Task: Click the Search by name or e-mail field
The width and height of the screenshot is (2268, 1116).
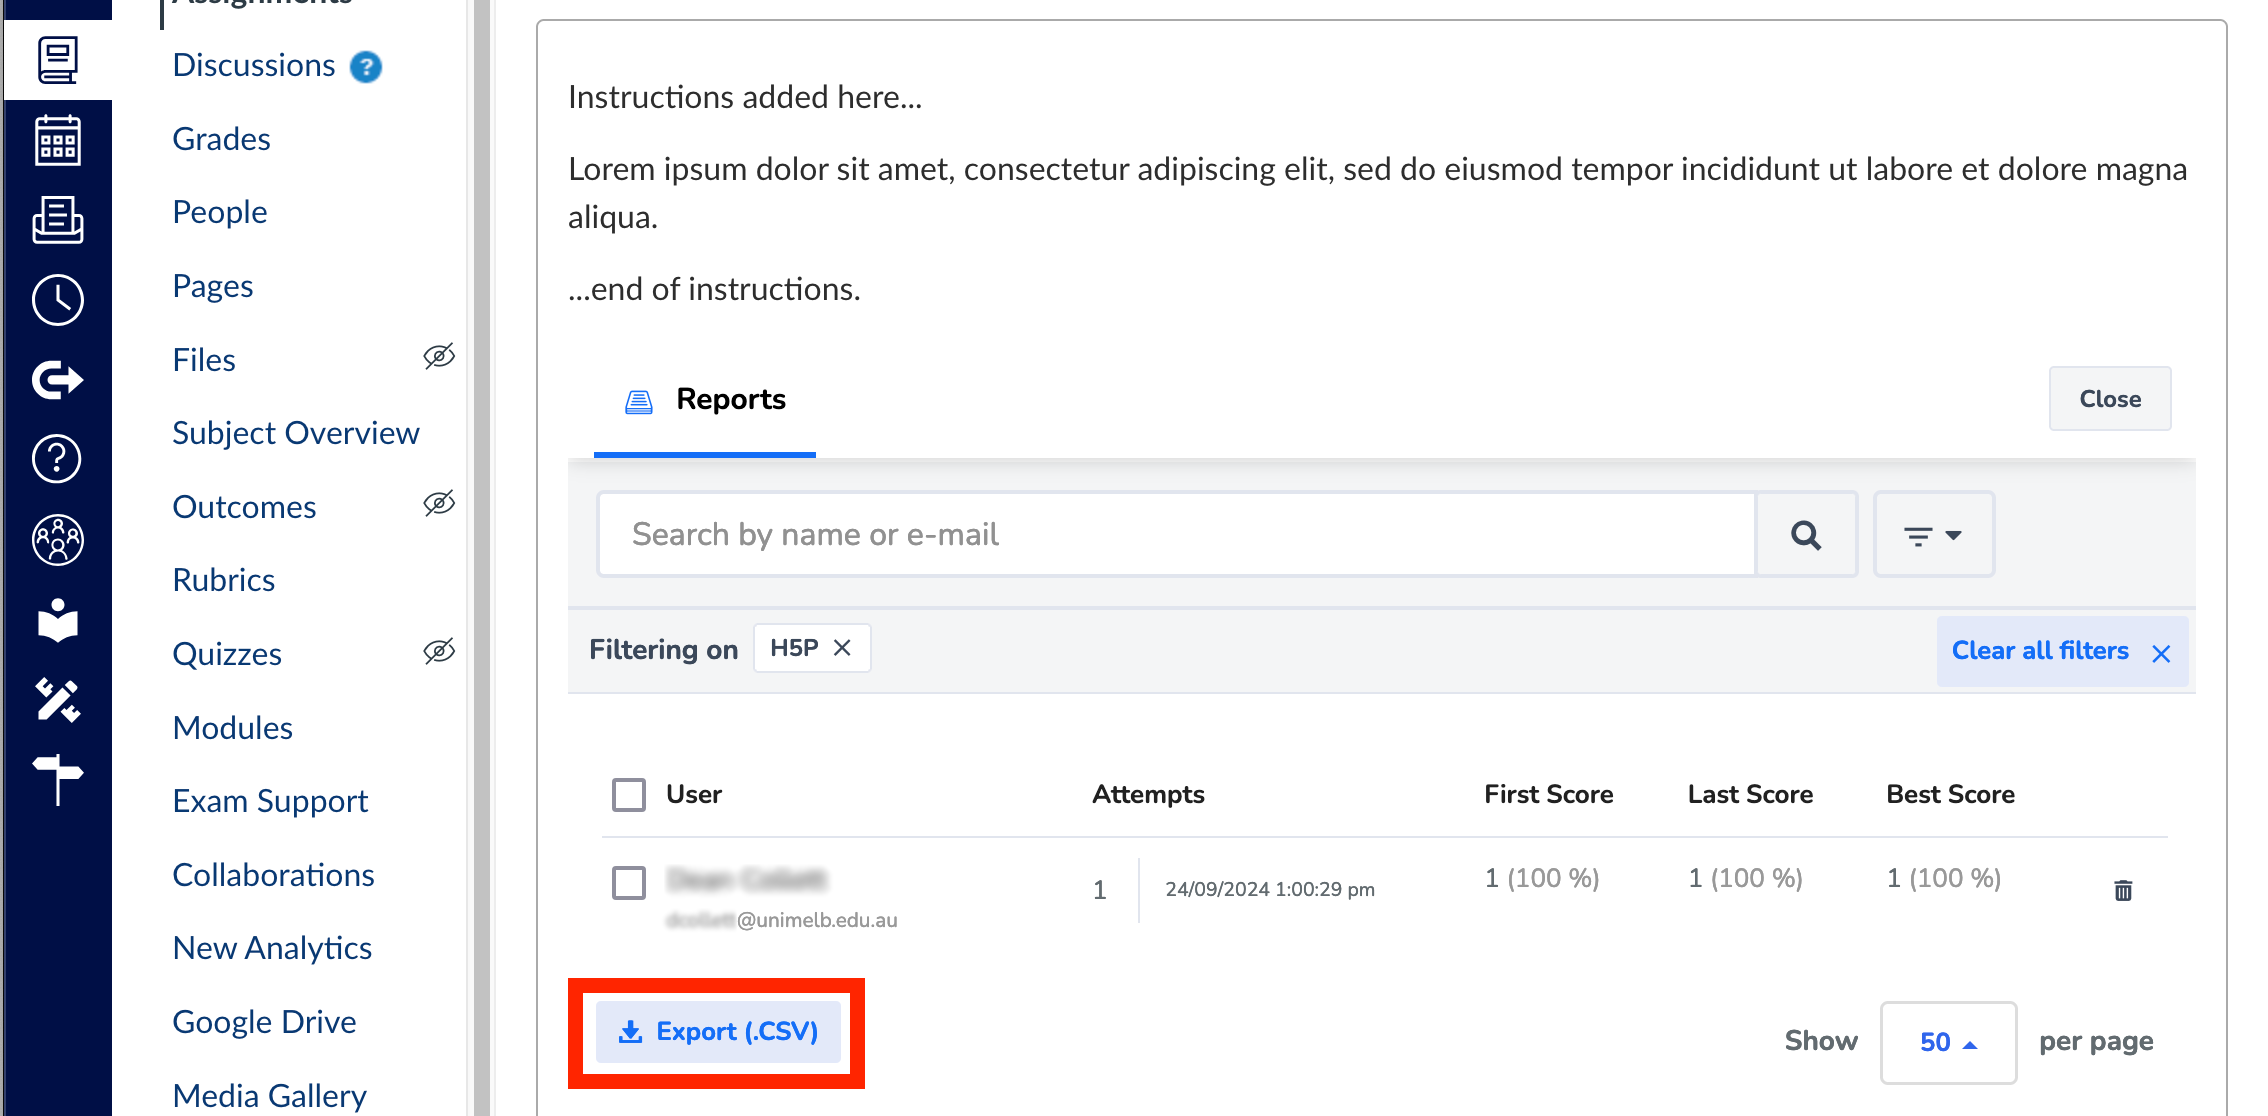Action: click(1177, 535)
